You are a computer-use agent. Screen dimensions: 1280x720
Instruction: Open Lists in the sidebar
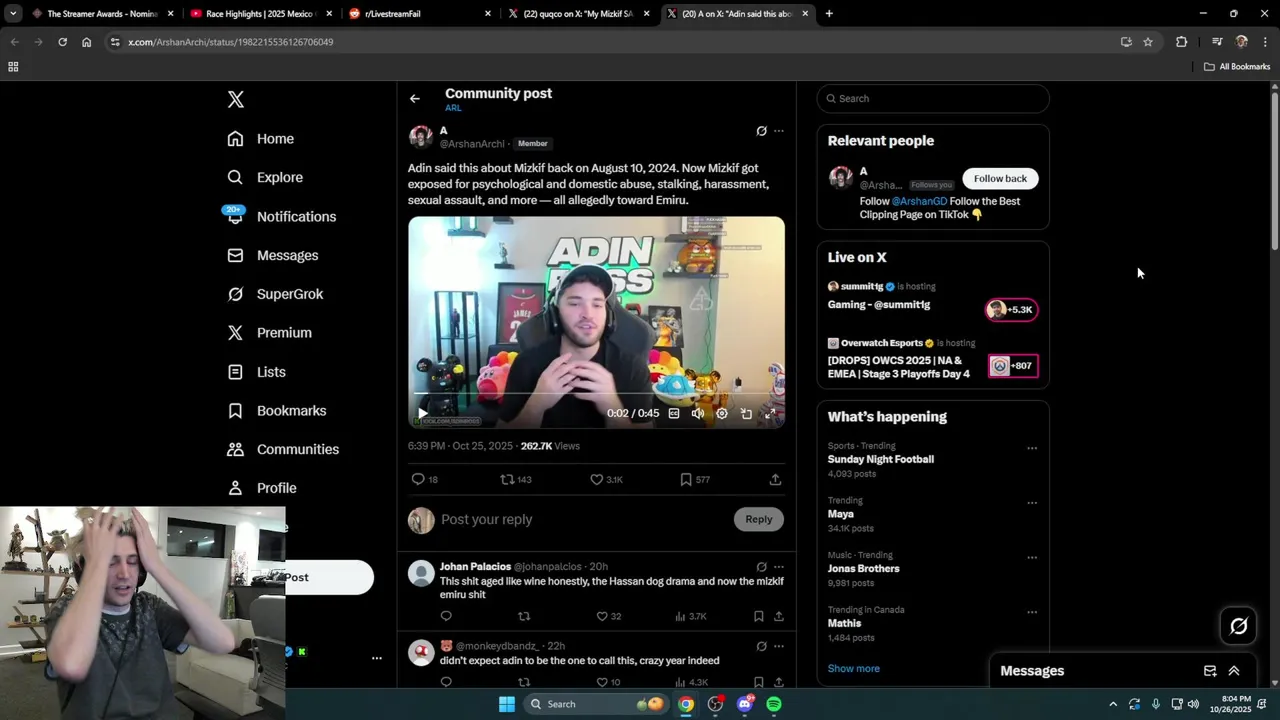(x=257, y=372)
